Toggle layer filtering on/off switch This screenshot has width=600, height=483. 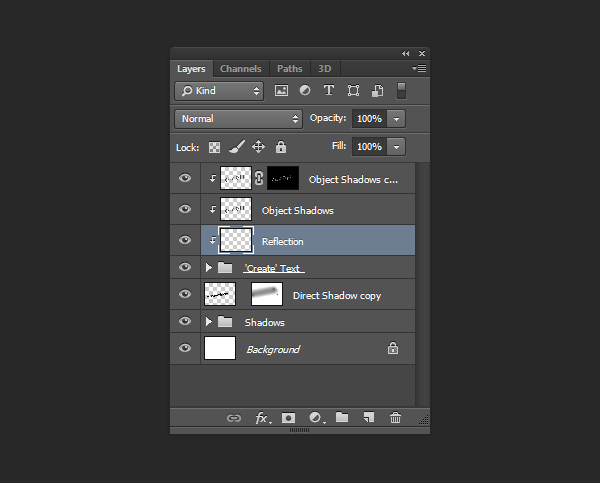[401, 91]
